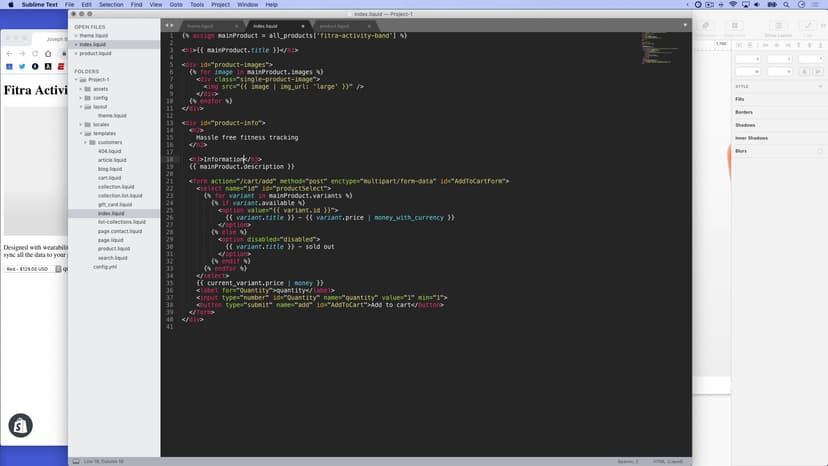The height and width of the screenshot is (466, 828).
Task: Close the index.liquid tab
Action: pyautogui.click(x=304, y=25)
